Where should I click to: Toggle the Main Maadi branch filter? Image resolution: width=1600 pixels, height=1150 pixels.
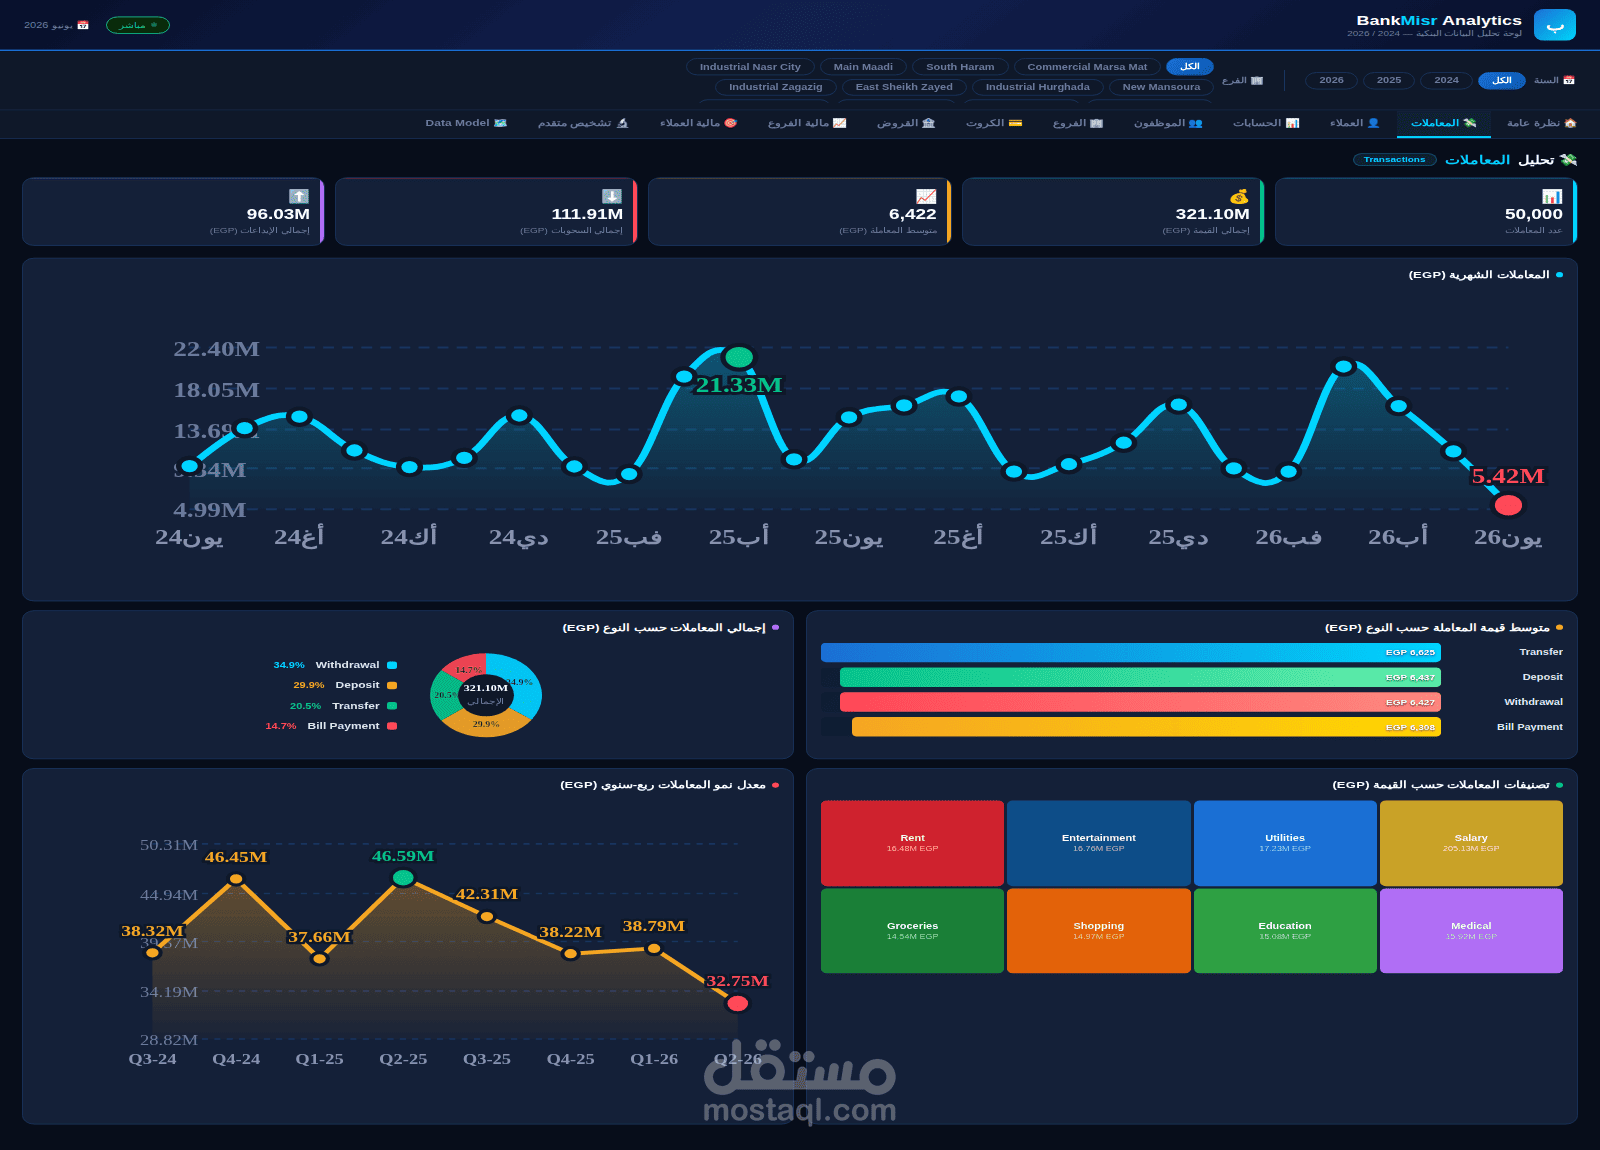tap(863, 67)
